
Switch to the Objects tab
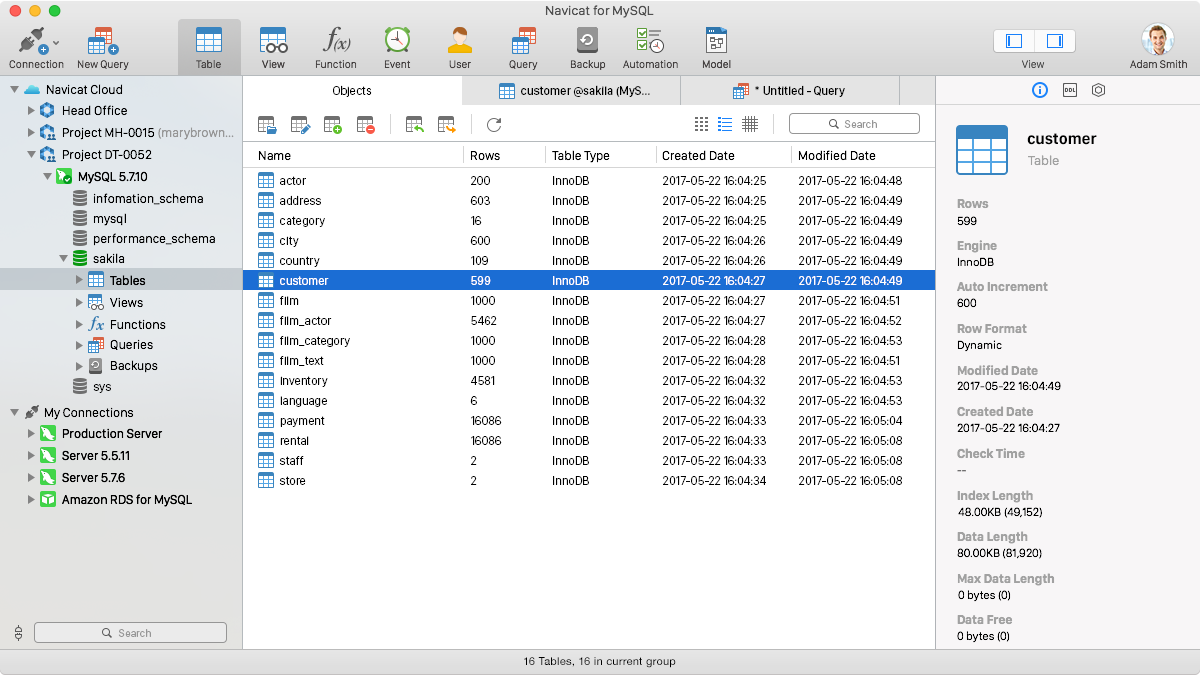(x=352, y=91)
